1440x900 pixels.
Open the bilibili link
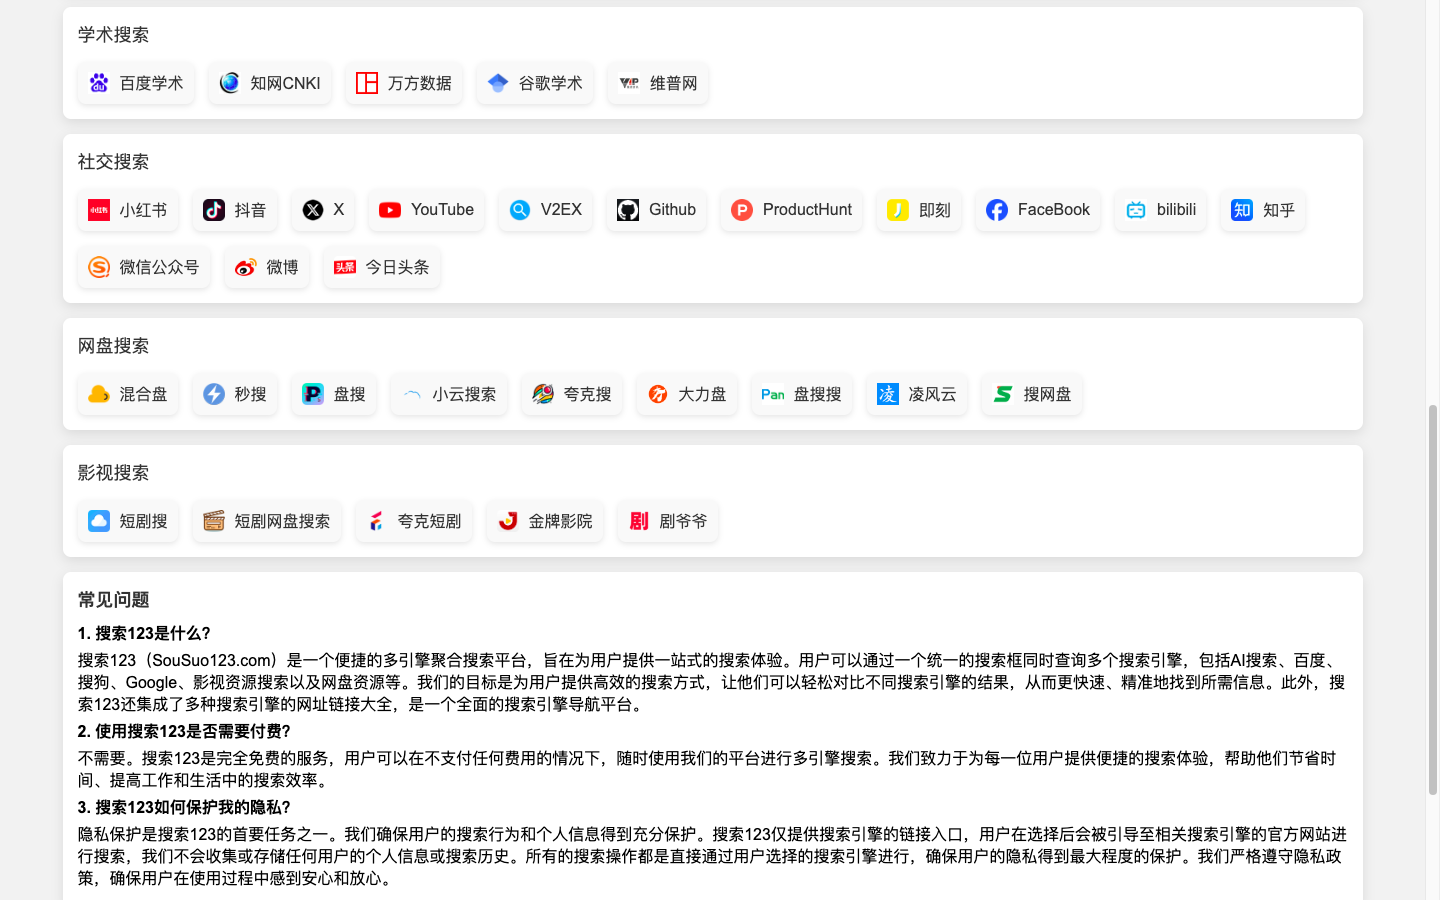coord(1161,210)
